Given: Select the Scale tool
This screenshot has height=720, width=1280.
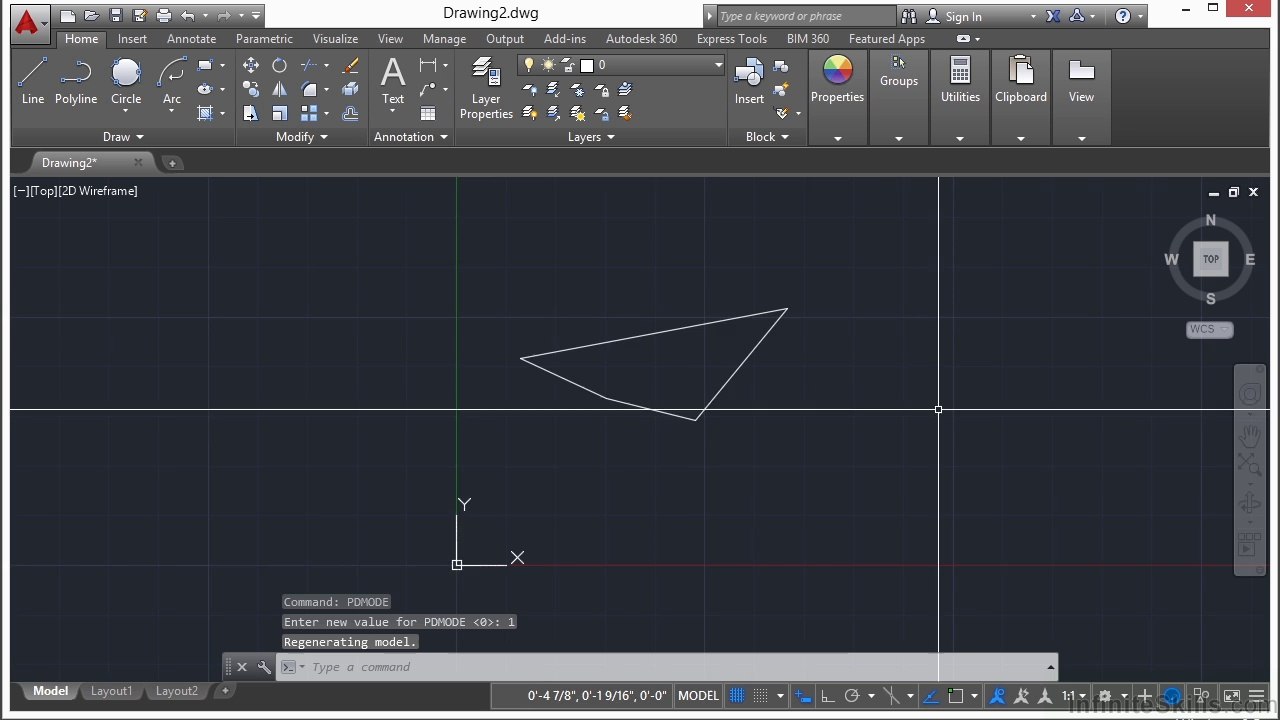Looking at the screenshot, I should coord(280,113).
